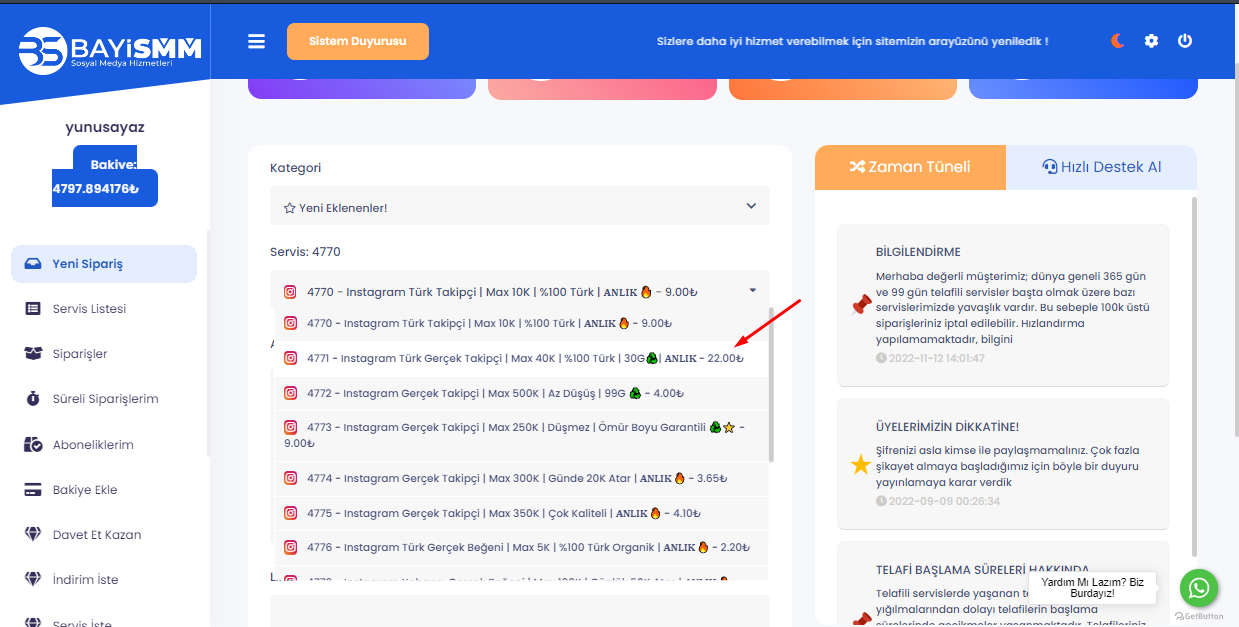Select service 4773 Ömür Boyu Garantili
1239x627 pixels.
click(x=521, y=435)
